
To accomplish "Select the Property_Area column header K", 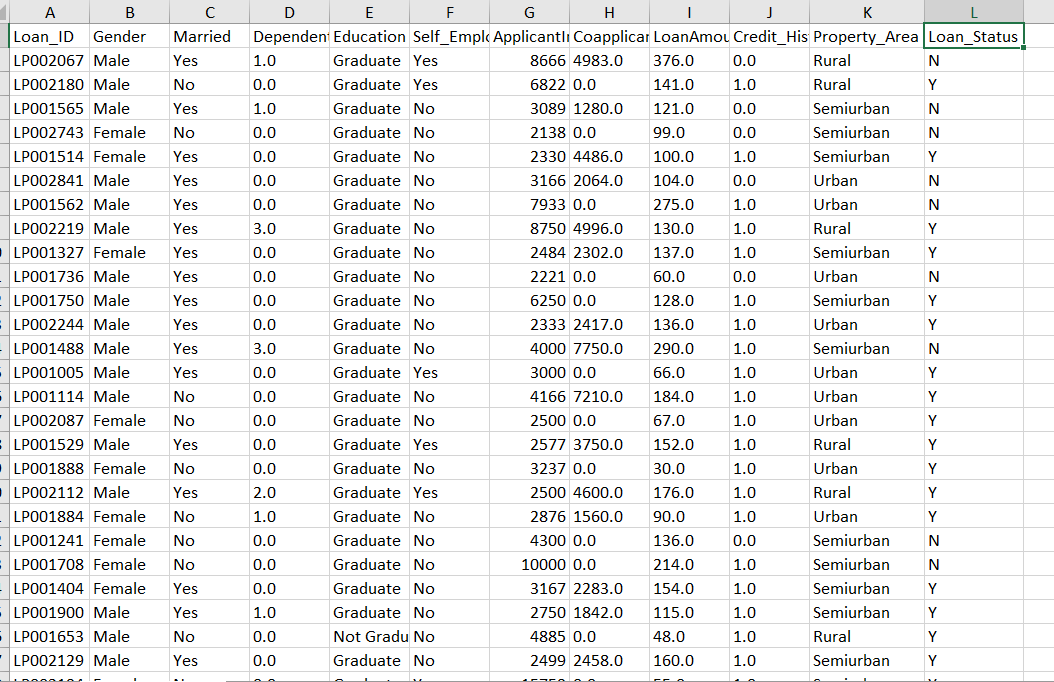I will tap(866, 12).
